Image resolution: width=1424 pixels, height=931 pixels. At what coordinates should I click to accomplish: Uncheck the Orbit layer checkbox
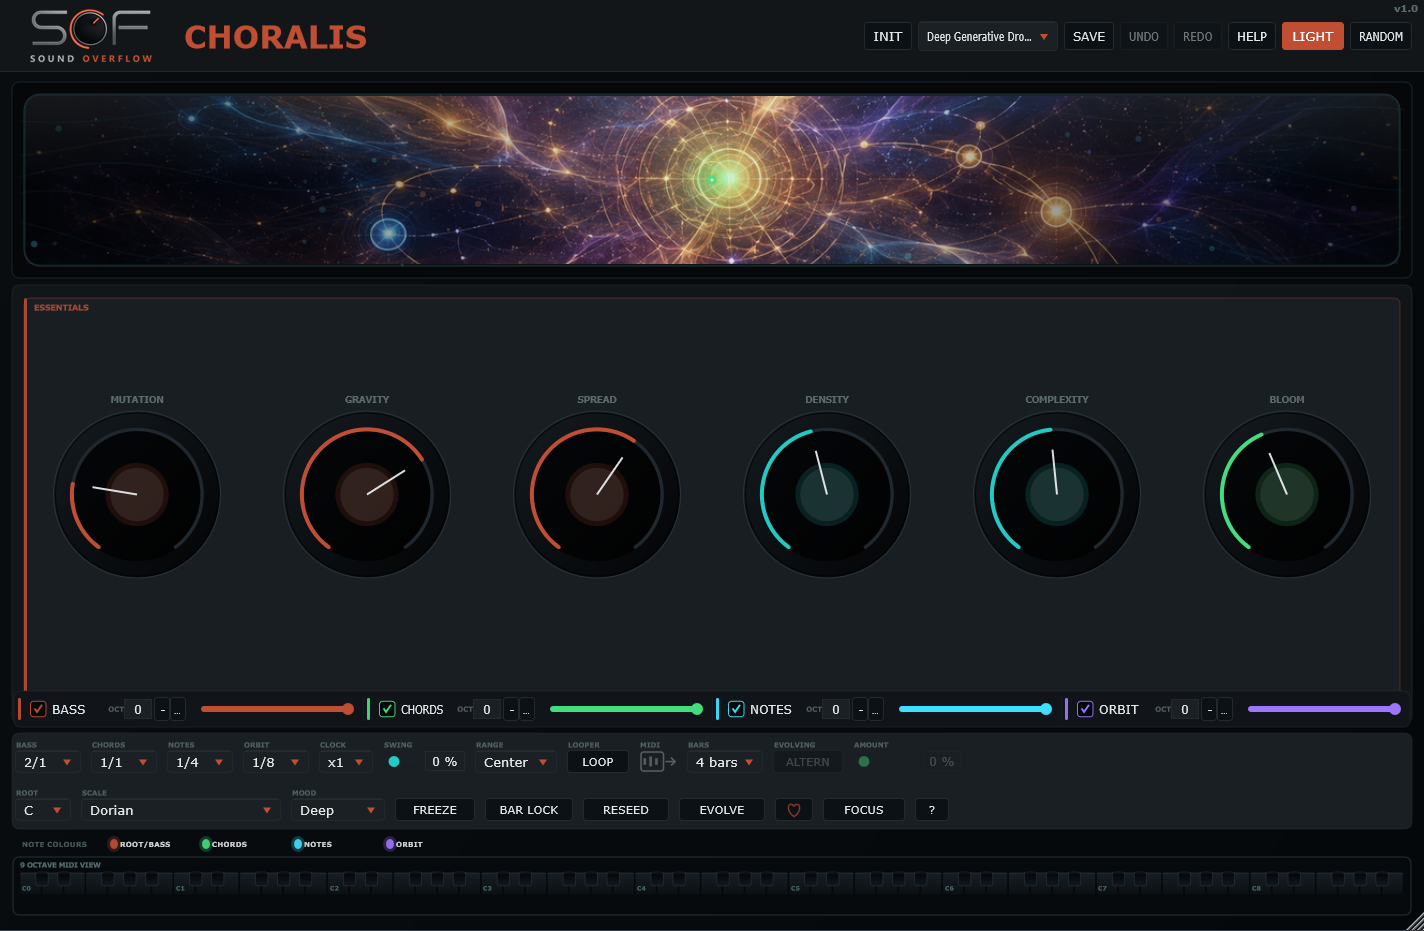point(1085,709)
